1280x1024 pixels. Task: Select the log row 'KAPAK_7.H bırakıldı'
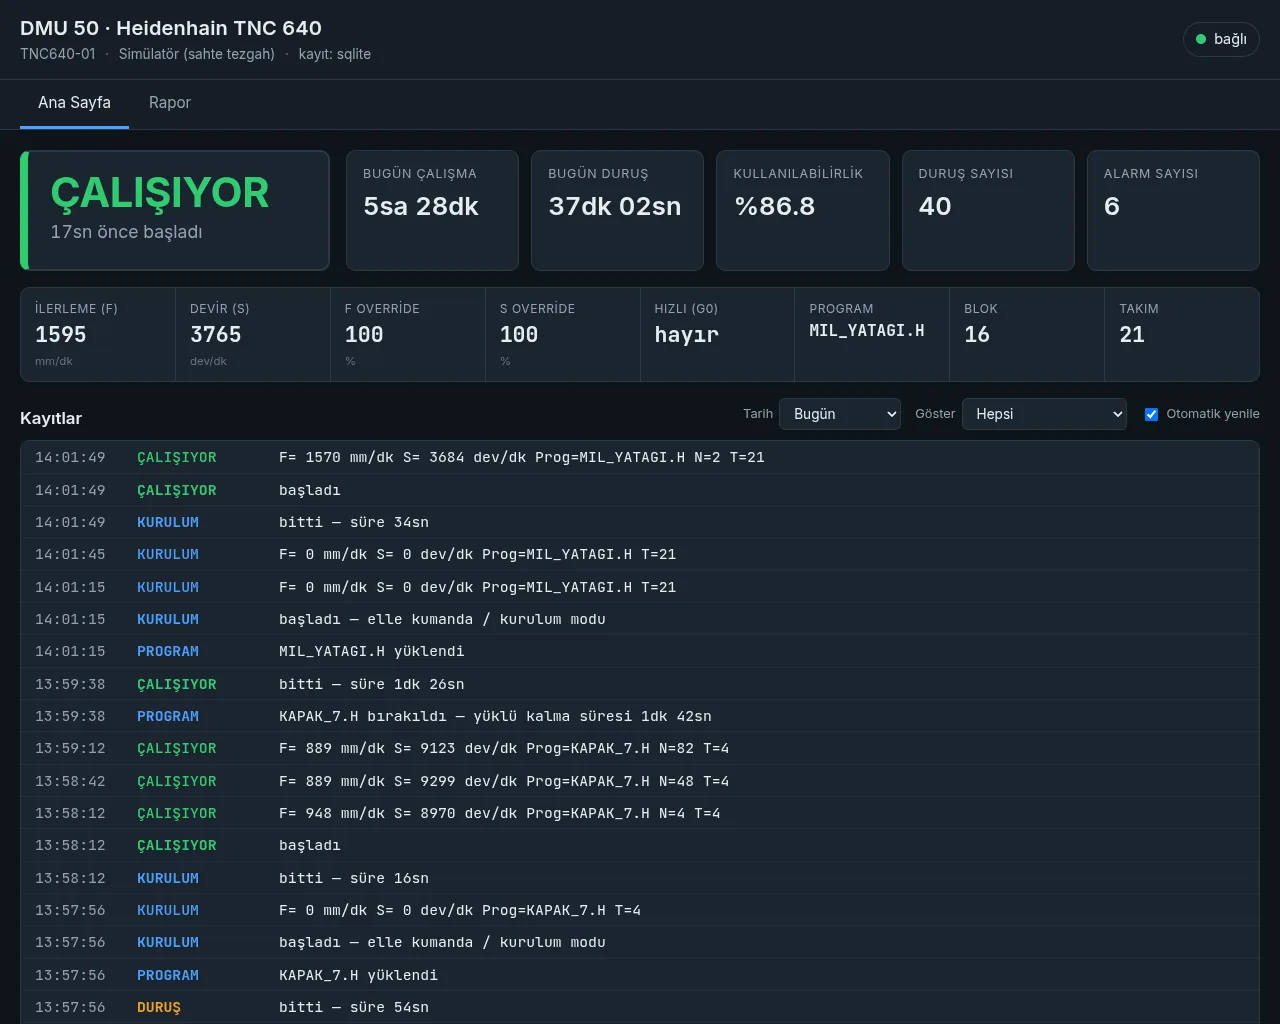coord(640,716)
